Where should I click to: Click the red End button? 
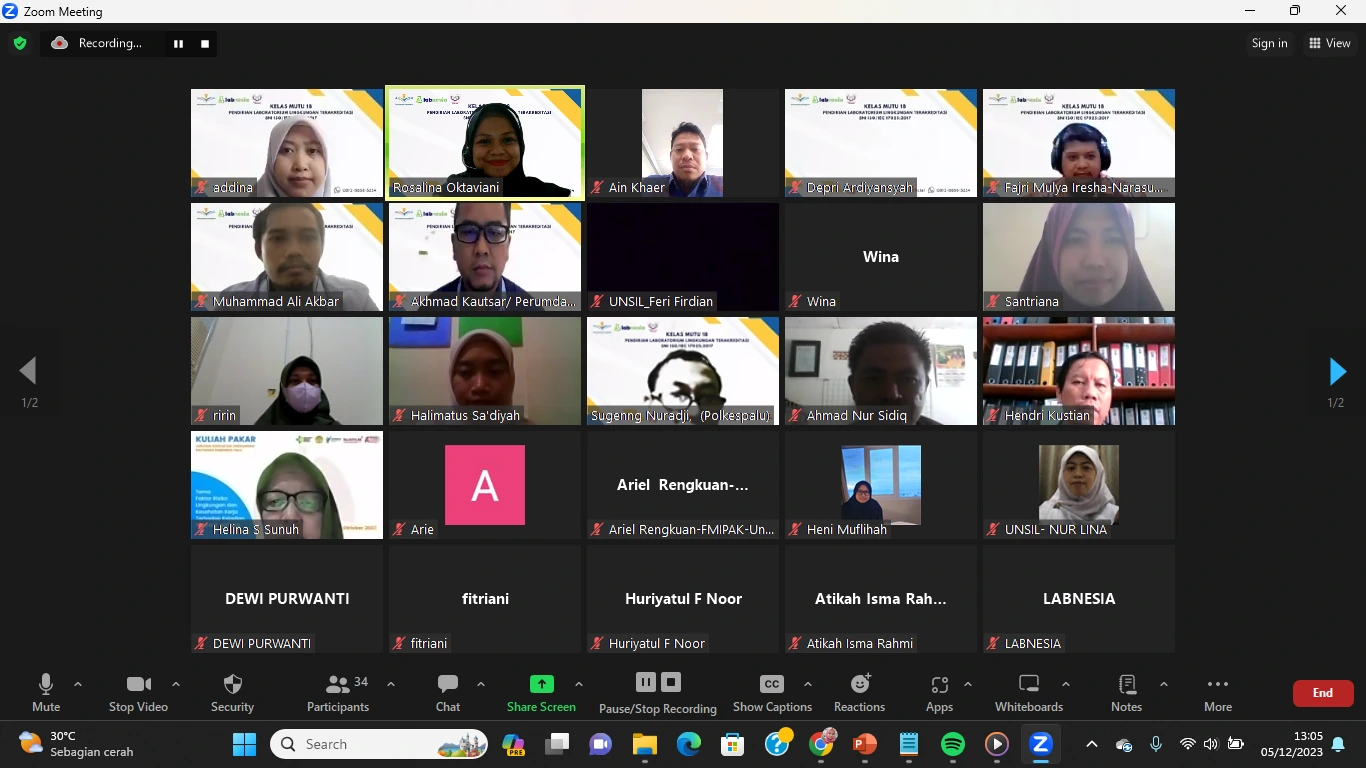1322,693
